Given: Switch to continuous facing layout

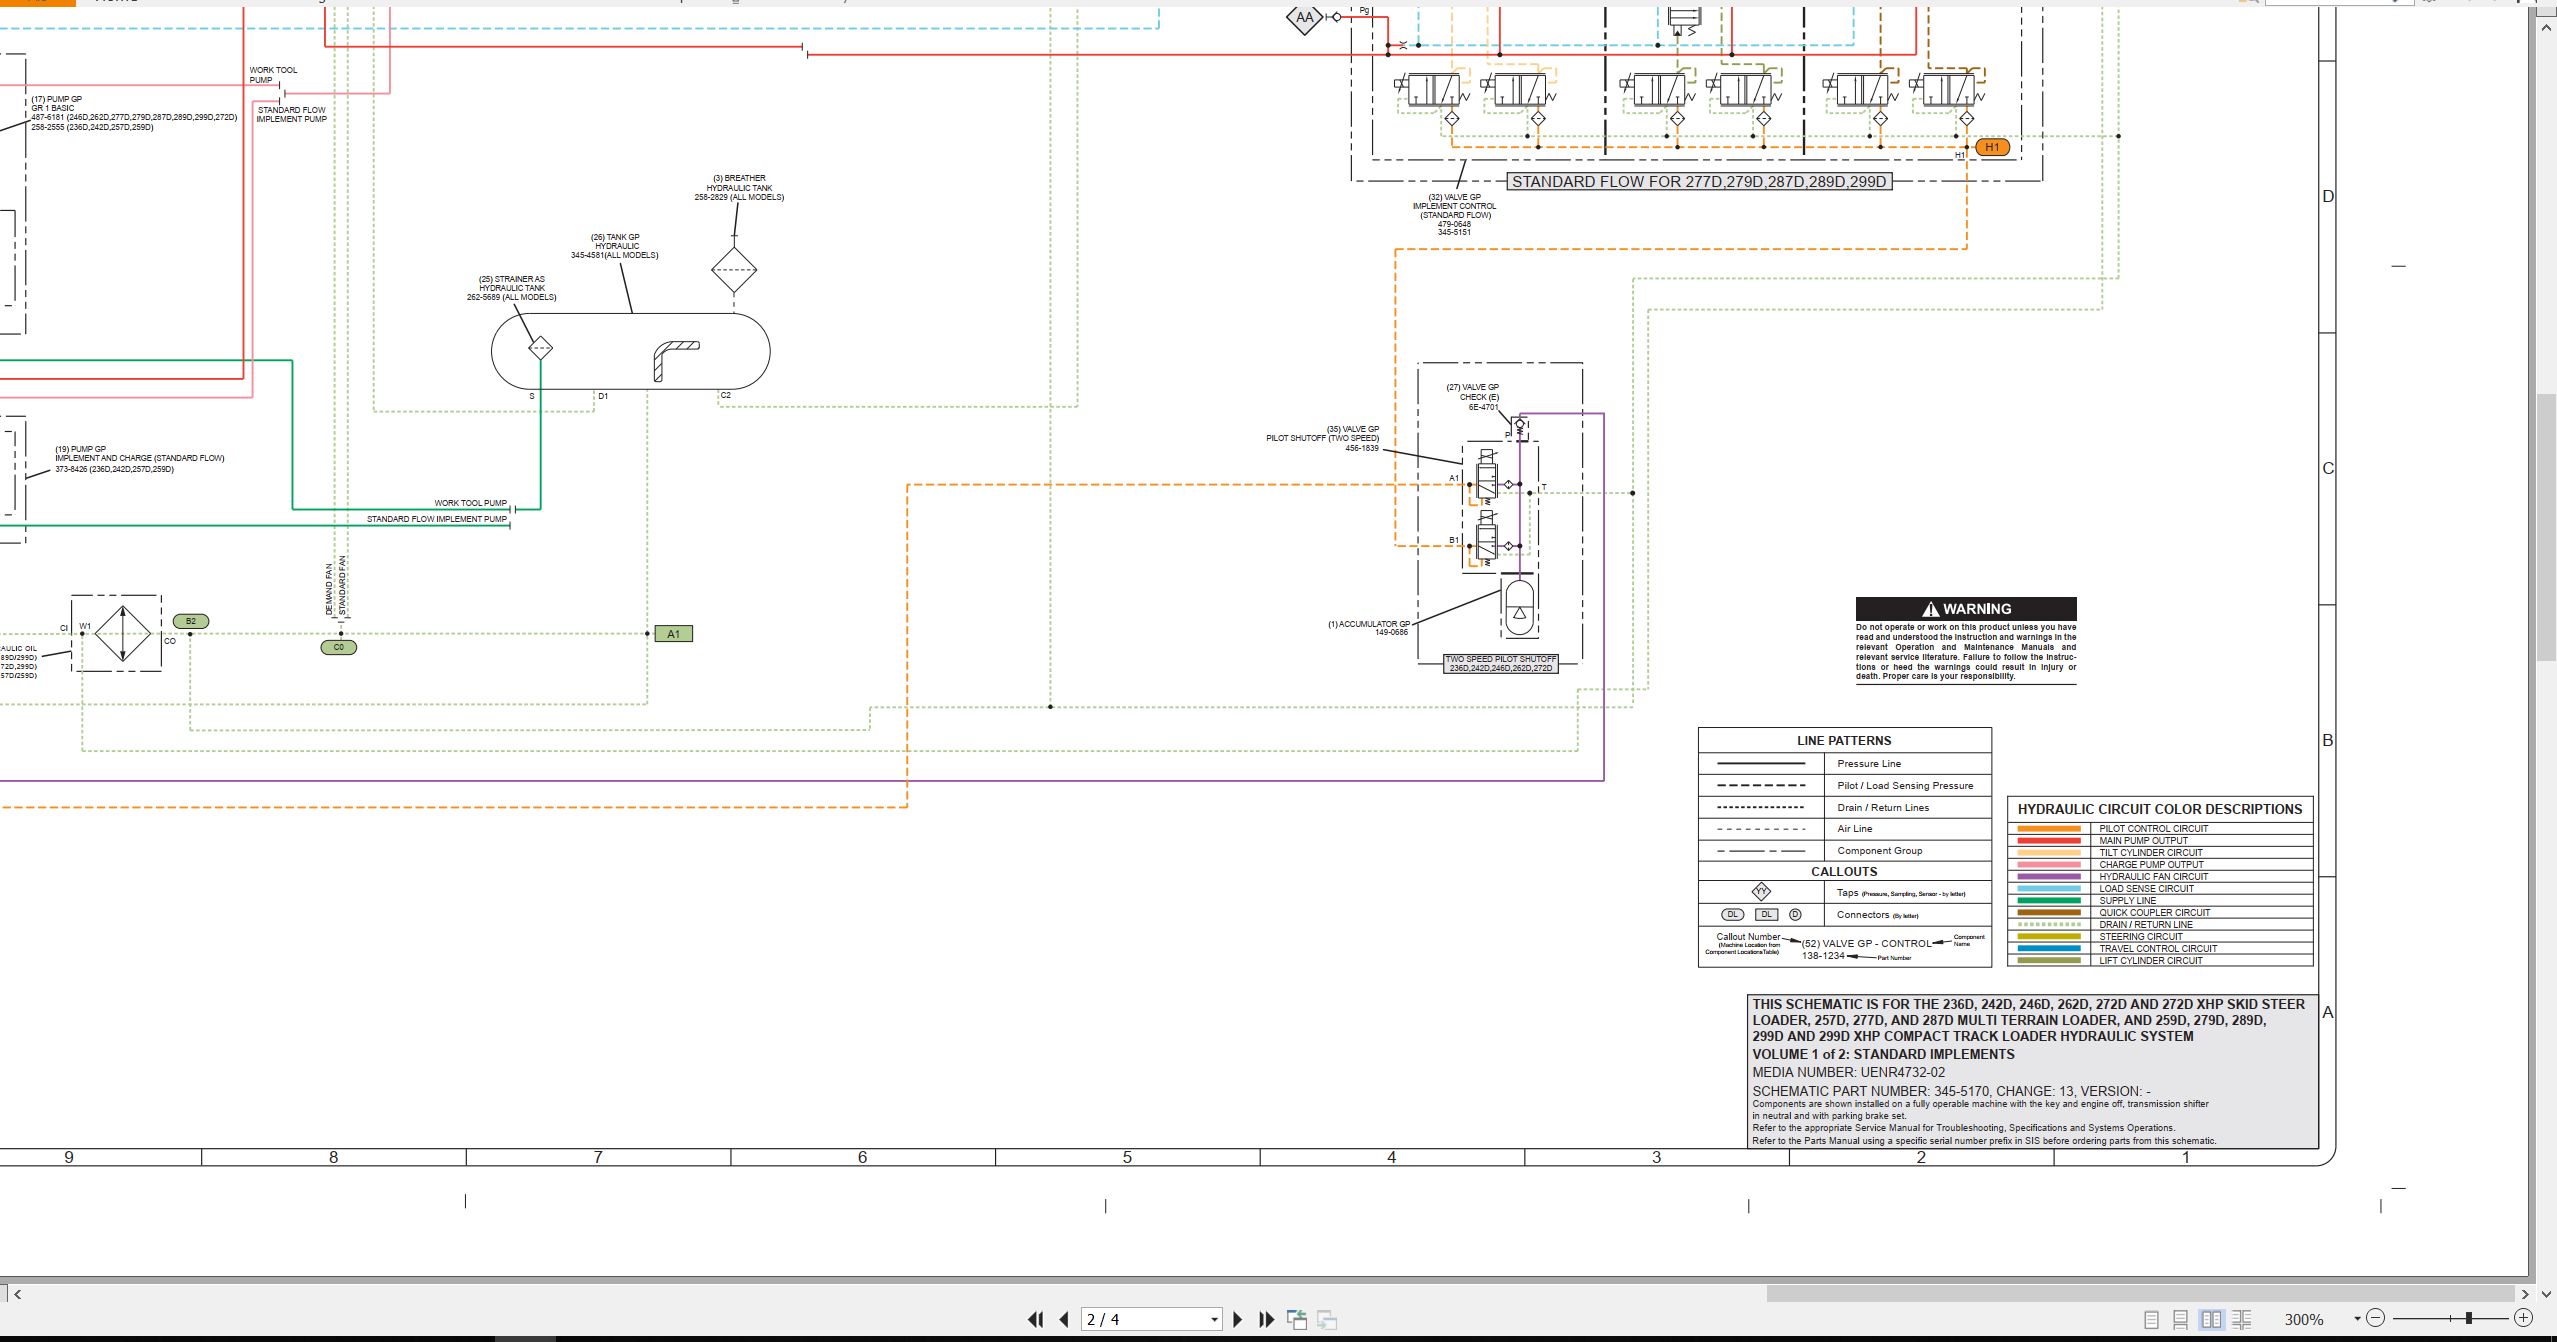Looking at the screenshot, I should [2241, 1319].
